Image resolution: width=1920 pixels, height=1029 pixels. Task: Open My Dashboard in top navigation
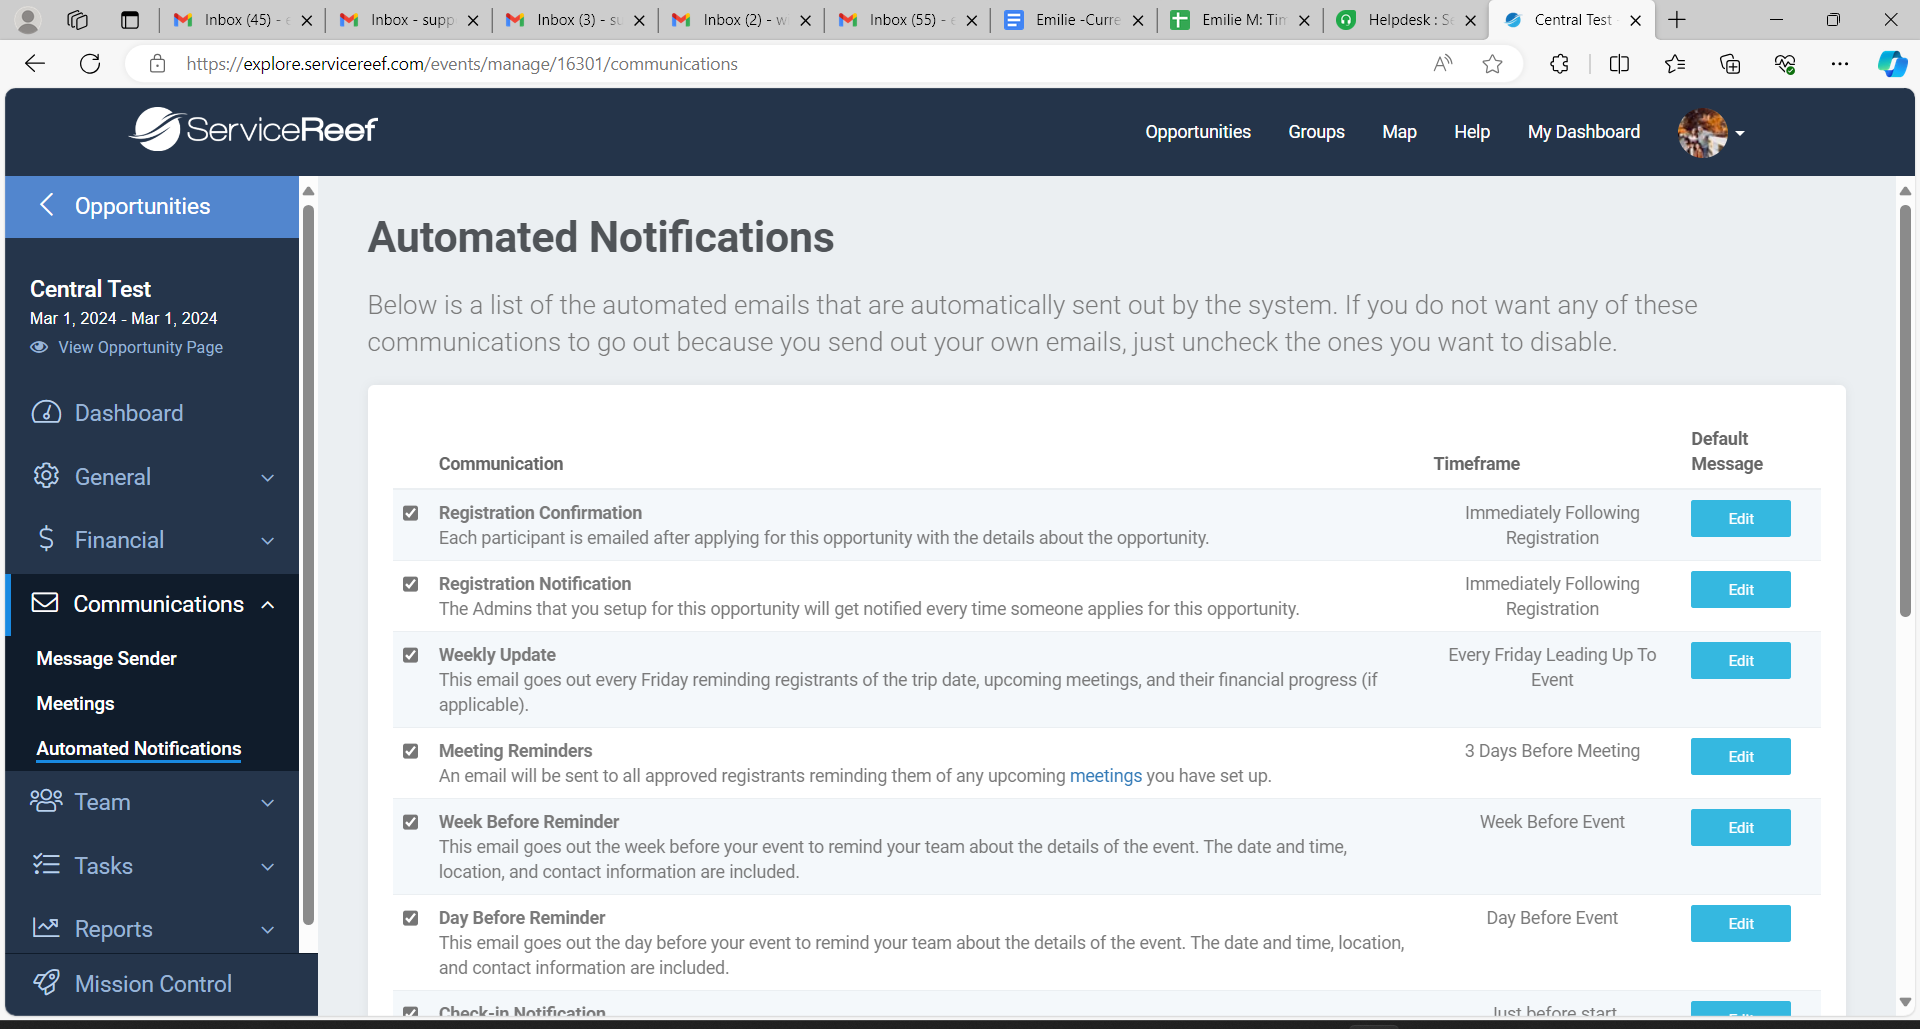click(x=1584, y=132)
